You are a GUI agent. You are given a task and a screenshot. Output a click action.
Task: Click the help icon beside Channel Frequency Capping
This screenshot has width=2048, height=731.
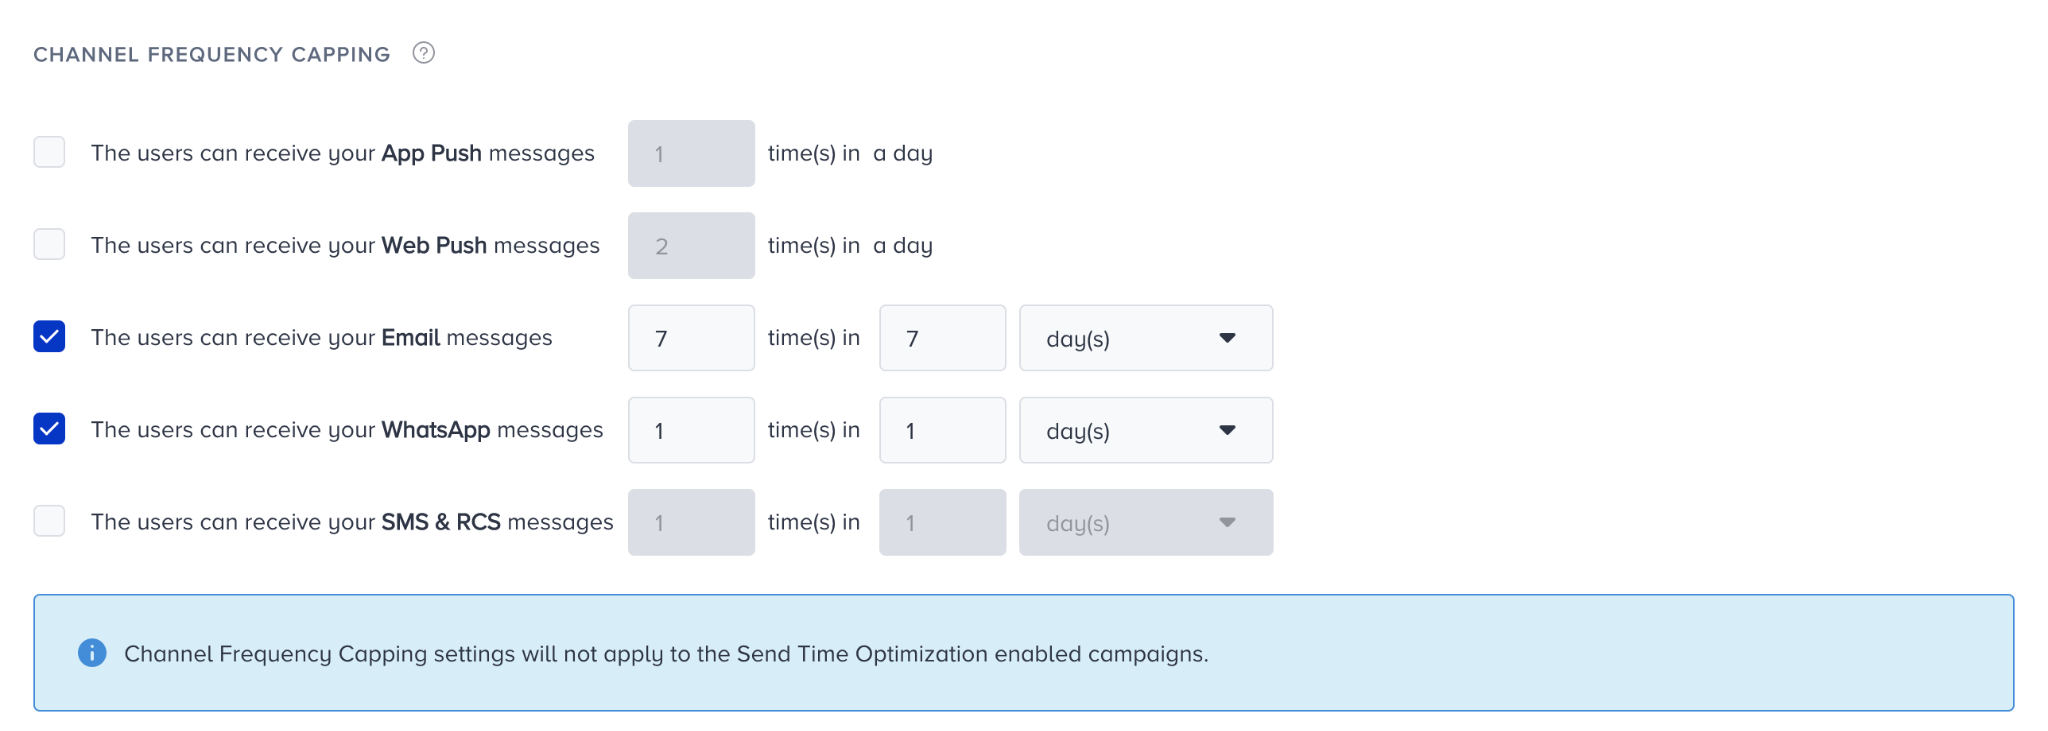pyautogui.click(x=424, y=53)
